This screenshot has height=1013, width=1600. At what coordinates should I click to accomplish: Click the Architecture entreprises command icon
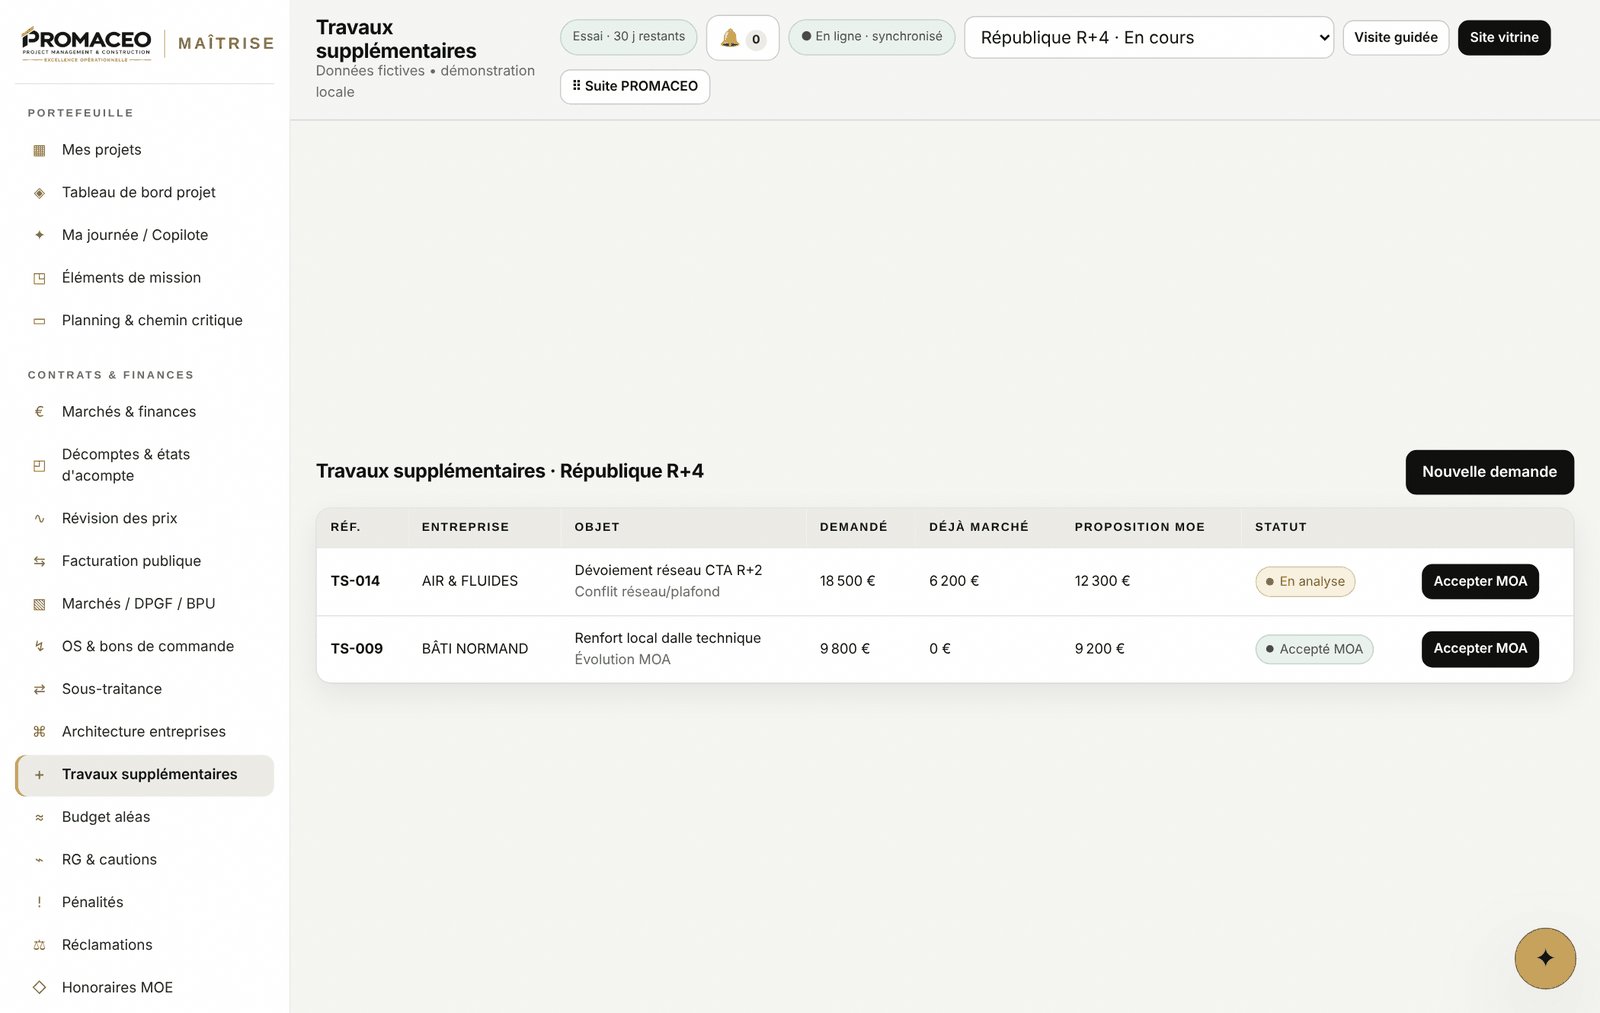(40, 732)
